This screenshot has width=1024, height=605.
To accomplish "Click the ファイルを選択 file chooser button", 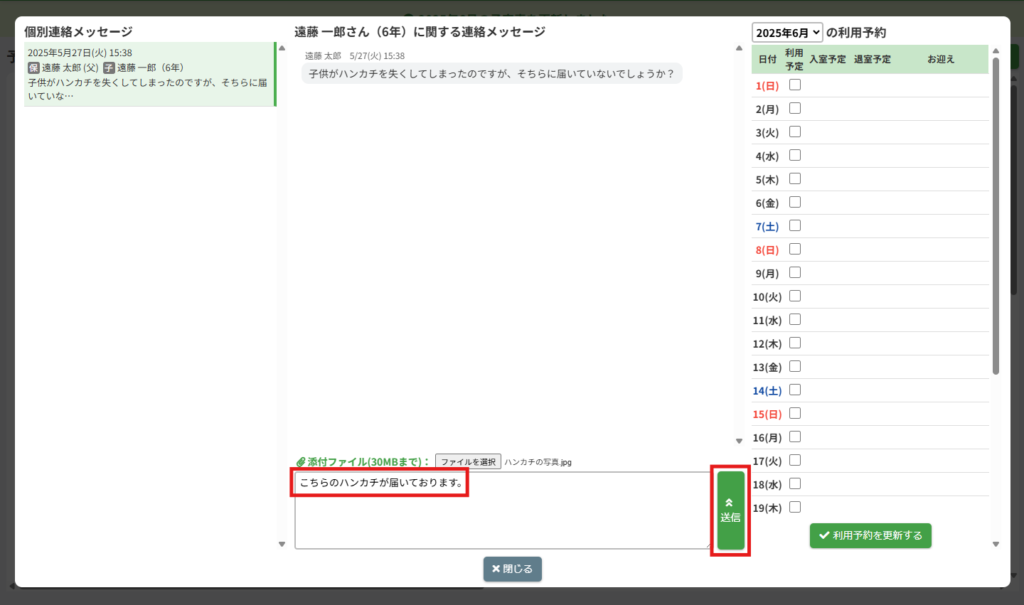I will point(468,462).
